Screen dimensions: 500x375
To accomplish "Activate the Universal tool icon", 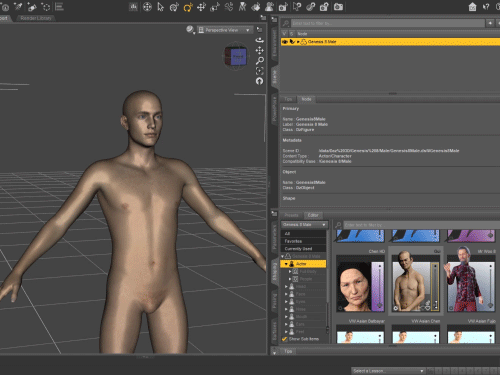I will pyautogui.click(x=147, y=7).
